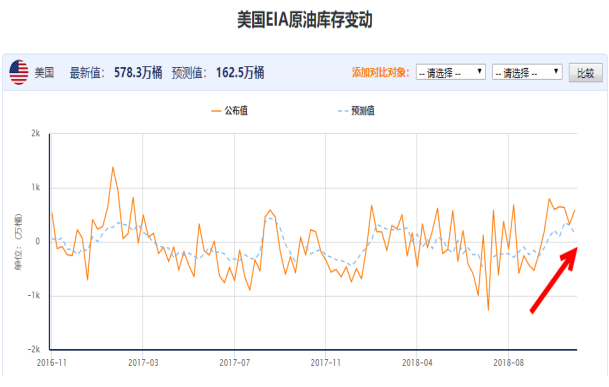609x387 pixels.
Task: Click the -1k y-axis label
Action: [x=34, y=296]
